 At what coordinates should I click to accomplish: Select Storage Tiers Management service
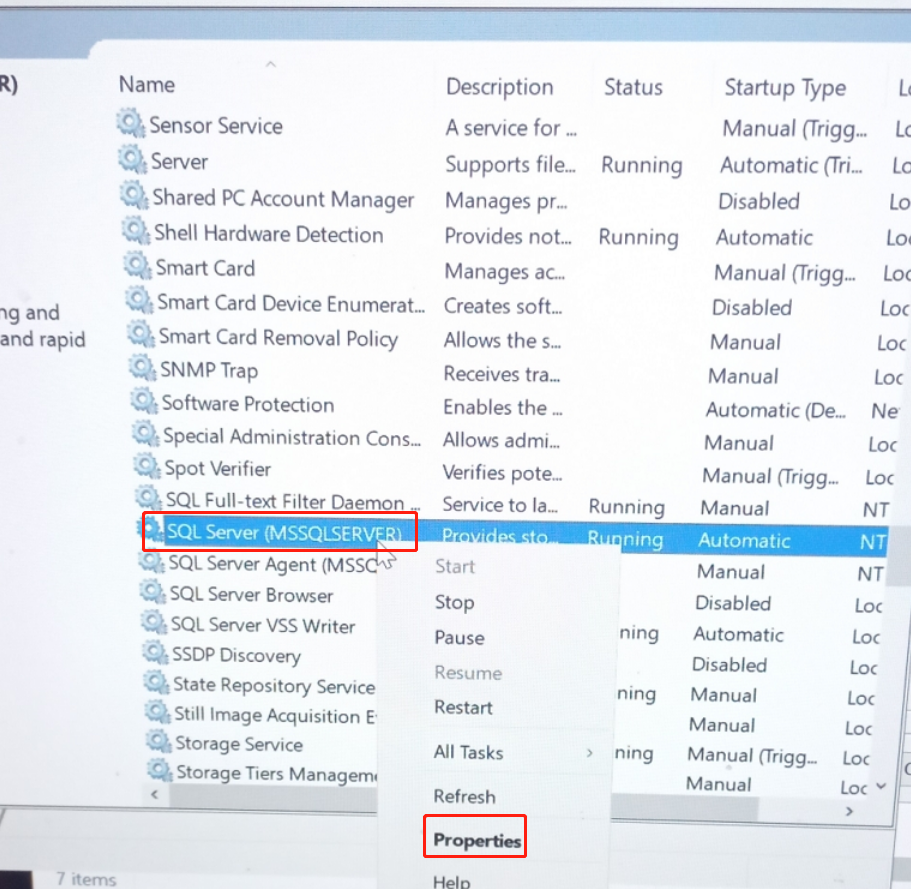coord(277,773)
